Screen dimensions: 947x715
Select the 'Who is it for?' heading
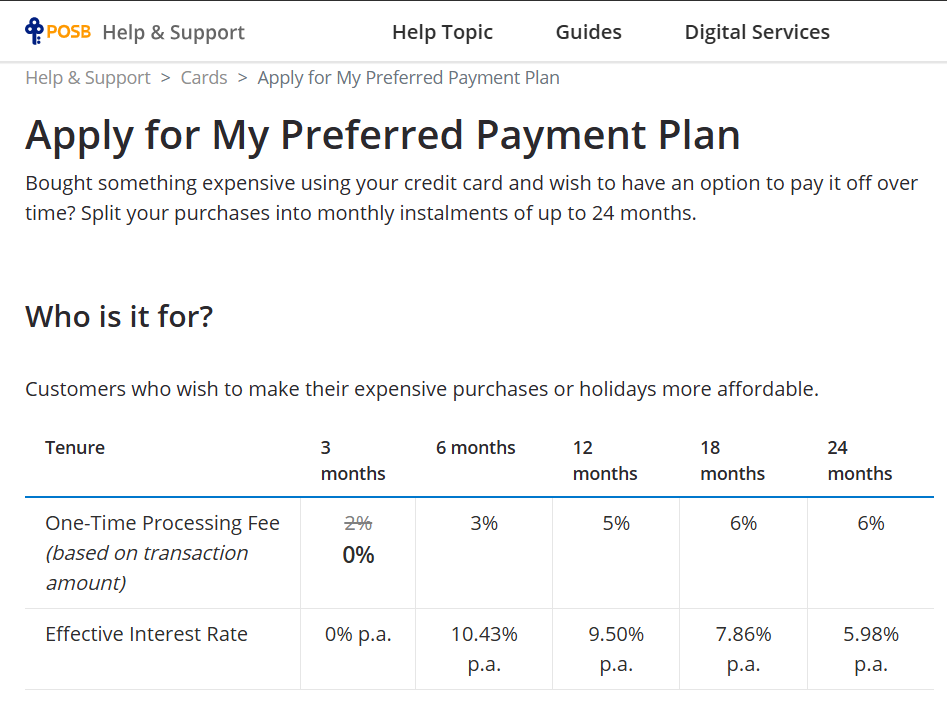click(119, 317)
